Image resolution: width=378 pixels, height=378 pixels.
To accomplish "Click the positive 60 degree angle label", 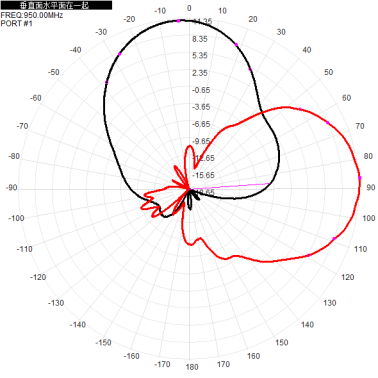I will pyautogui.click(x=347, y=98).
